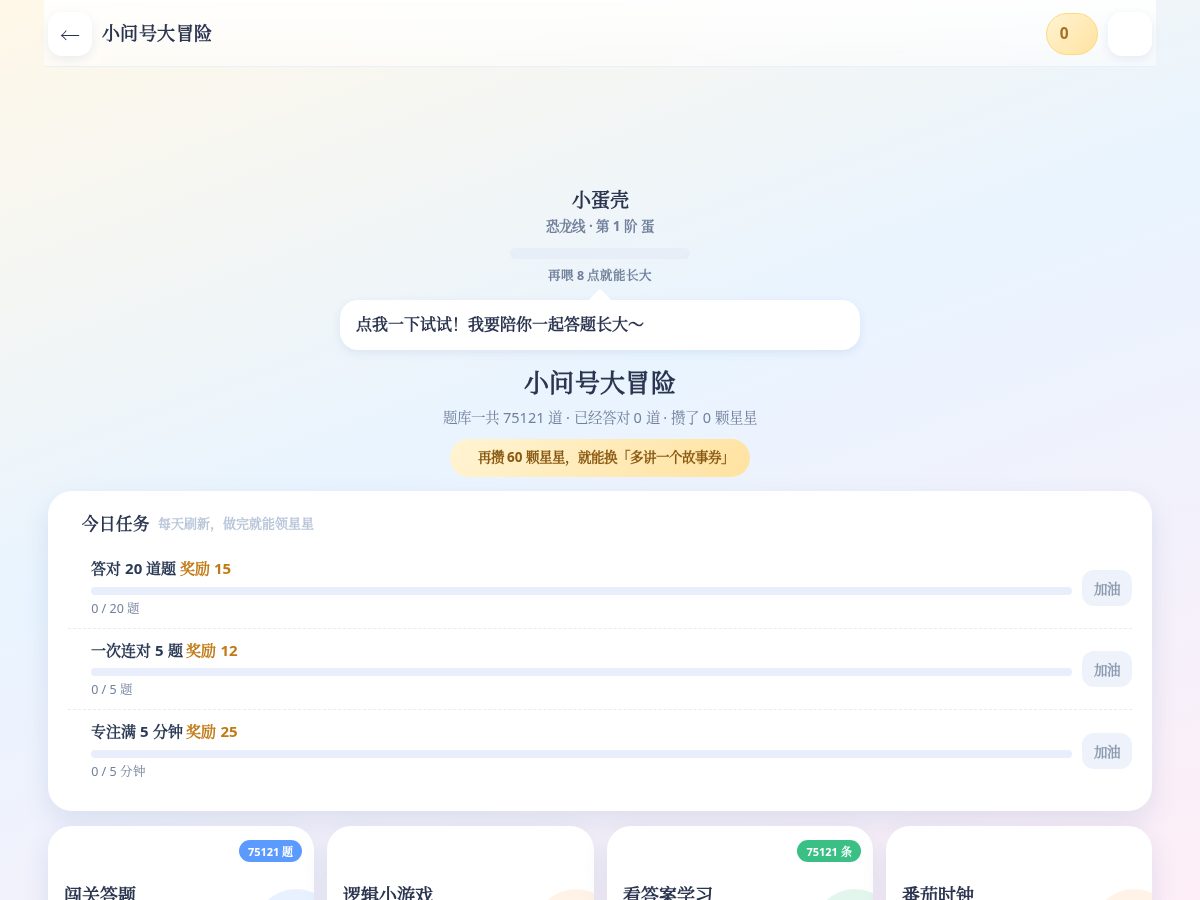Click the '0 / 5 分钟' progress text
Image resolution: width=1200 pixels, height=900 pixels.
tap(118, 771)
